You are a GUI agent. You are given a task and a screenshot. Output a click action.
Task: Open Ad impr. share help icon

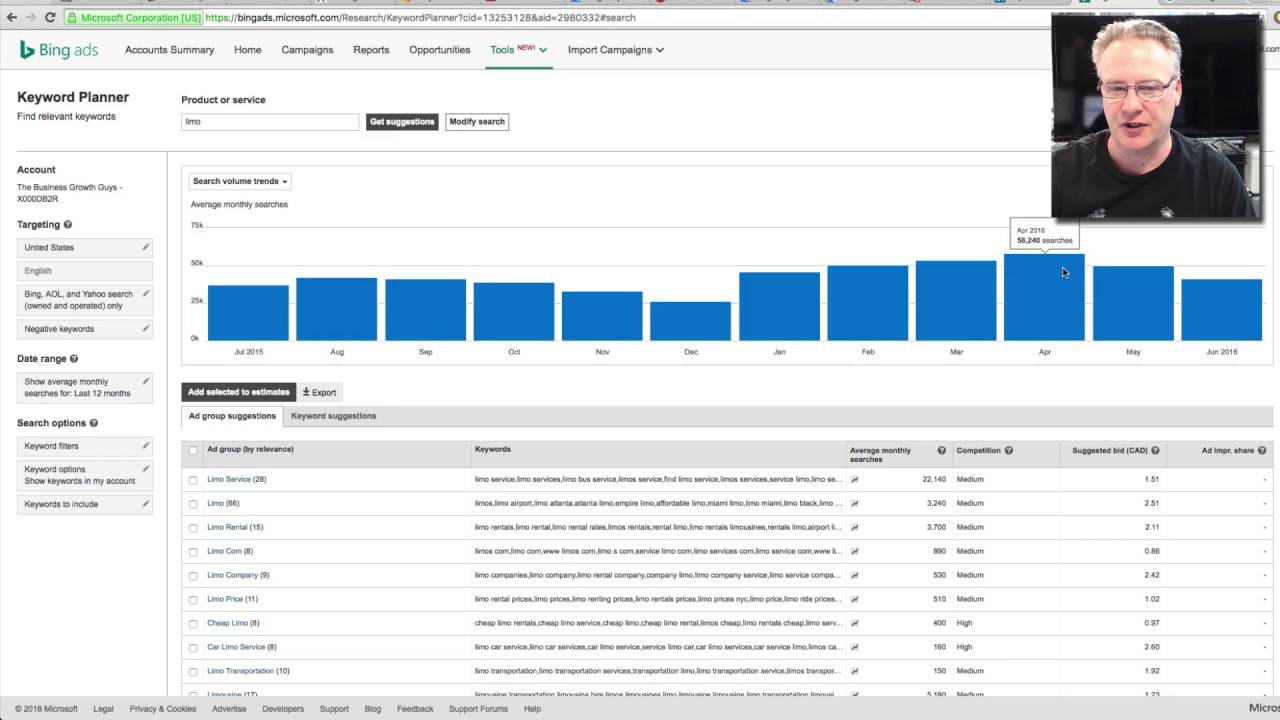coord(1262,450)
